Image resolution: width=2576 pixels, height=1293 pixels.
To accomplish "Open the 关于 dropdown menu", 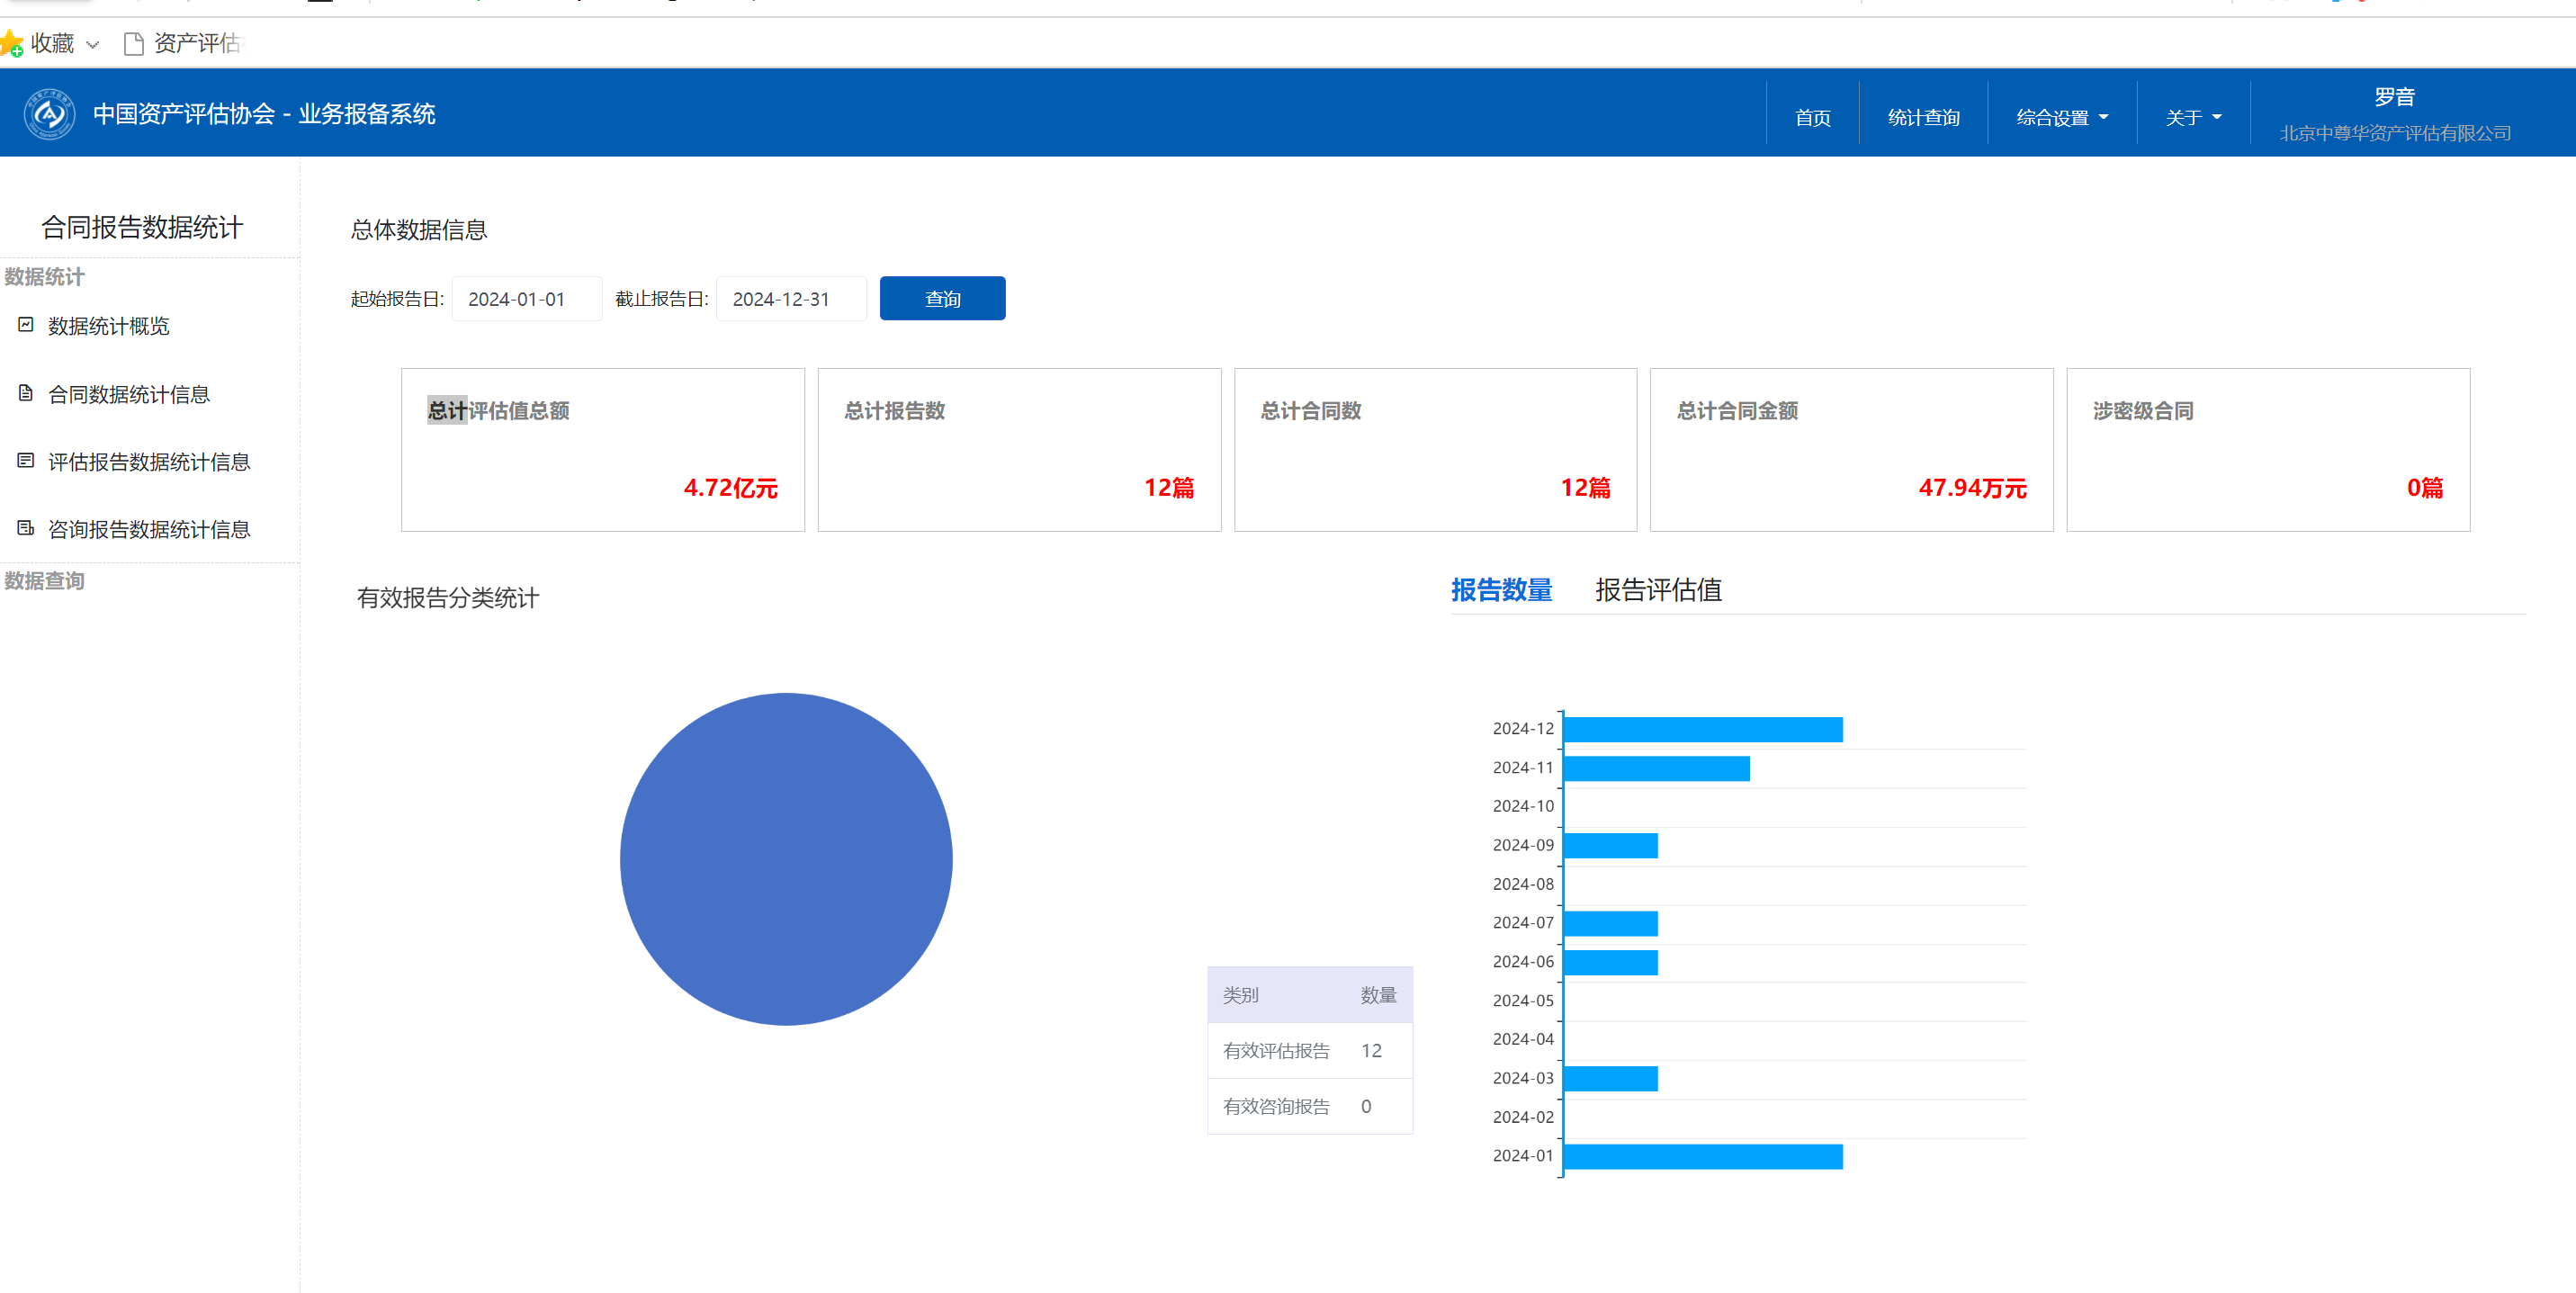I will (x=2192, y=117).
